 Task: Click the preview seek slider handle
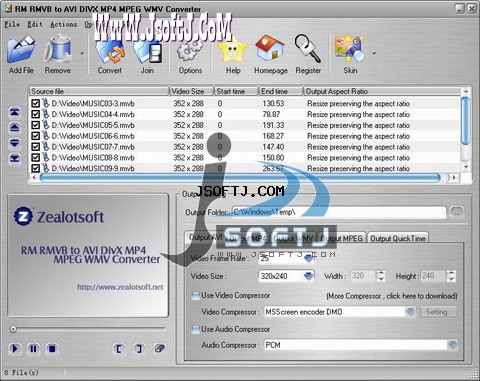[x=13, y=329]
